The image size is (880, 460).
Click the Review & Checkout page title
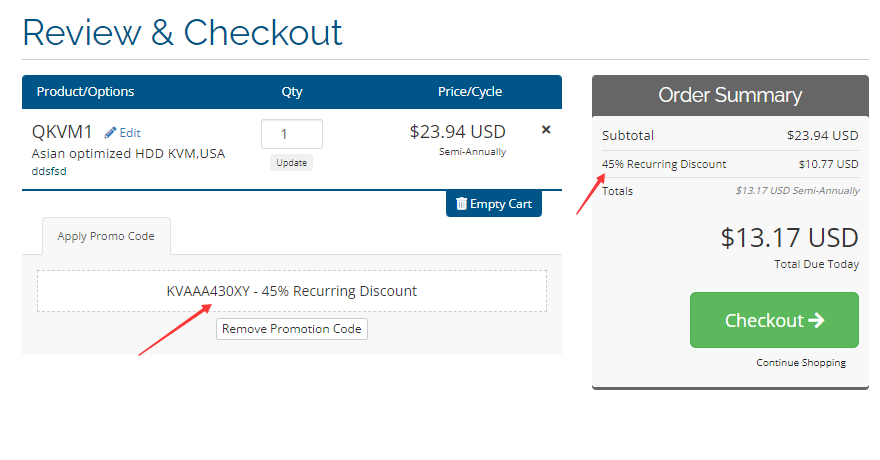click(x=182, y=32)
